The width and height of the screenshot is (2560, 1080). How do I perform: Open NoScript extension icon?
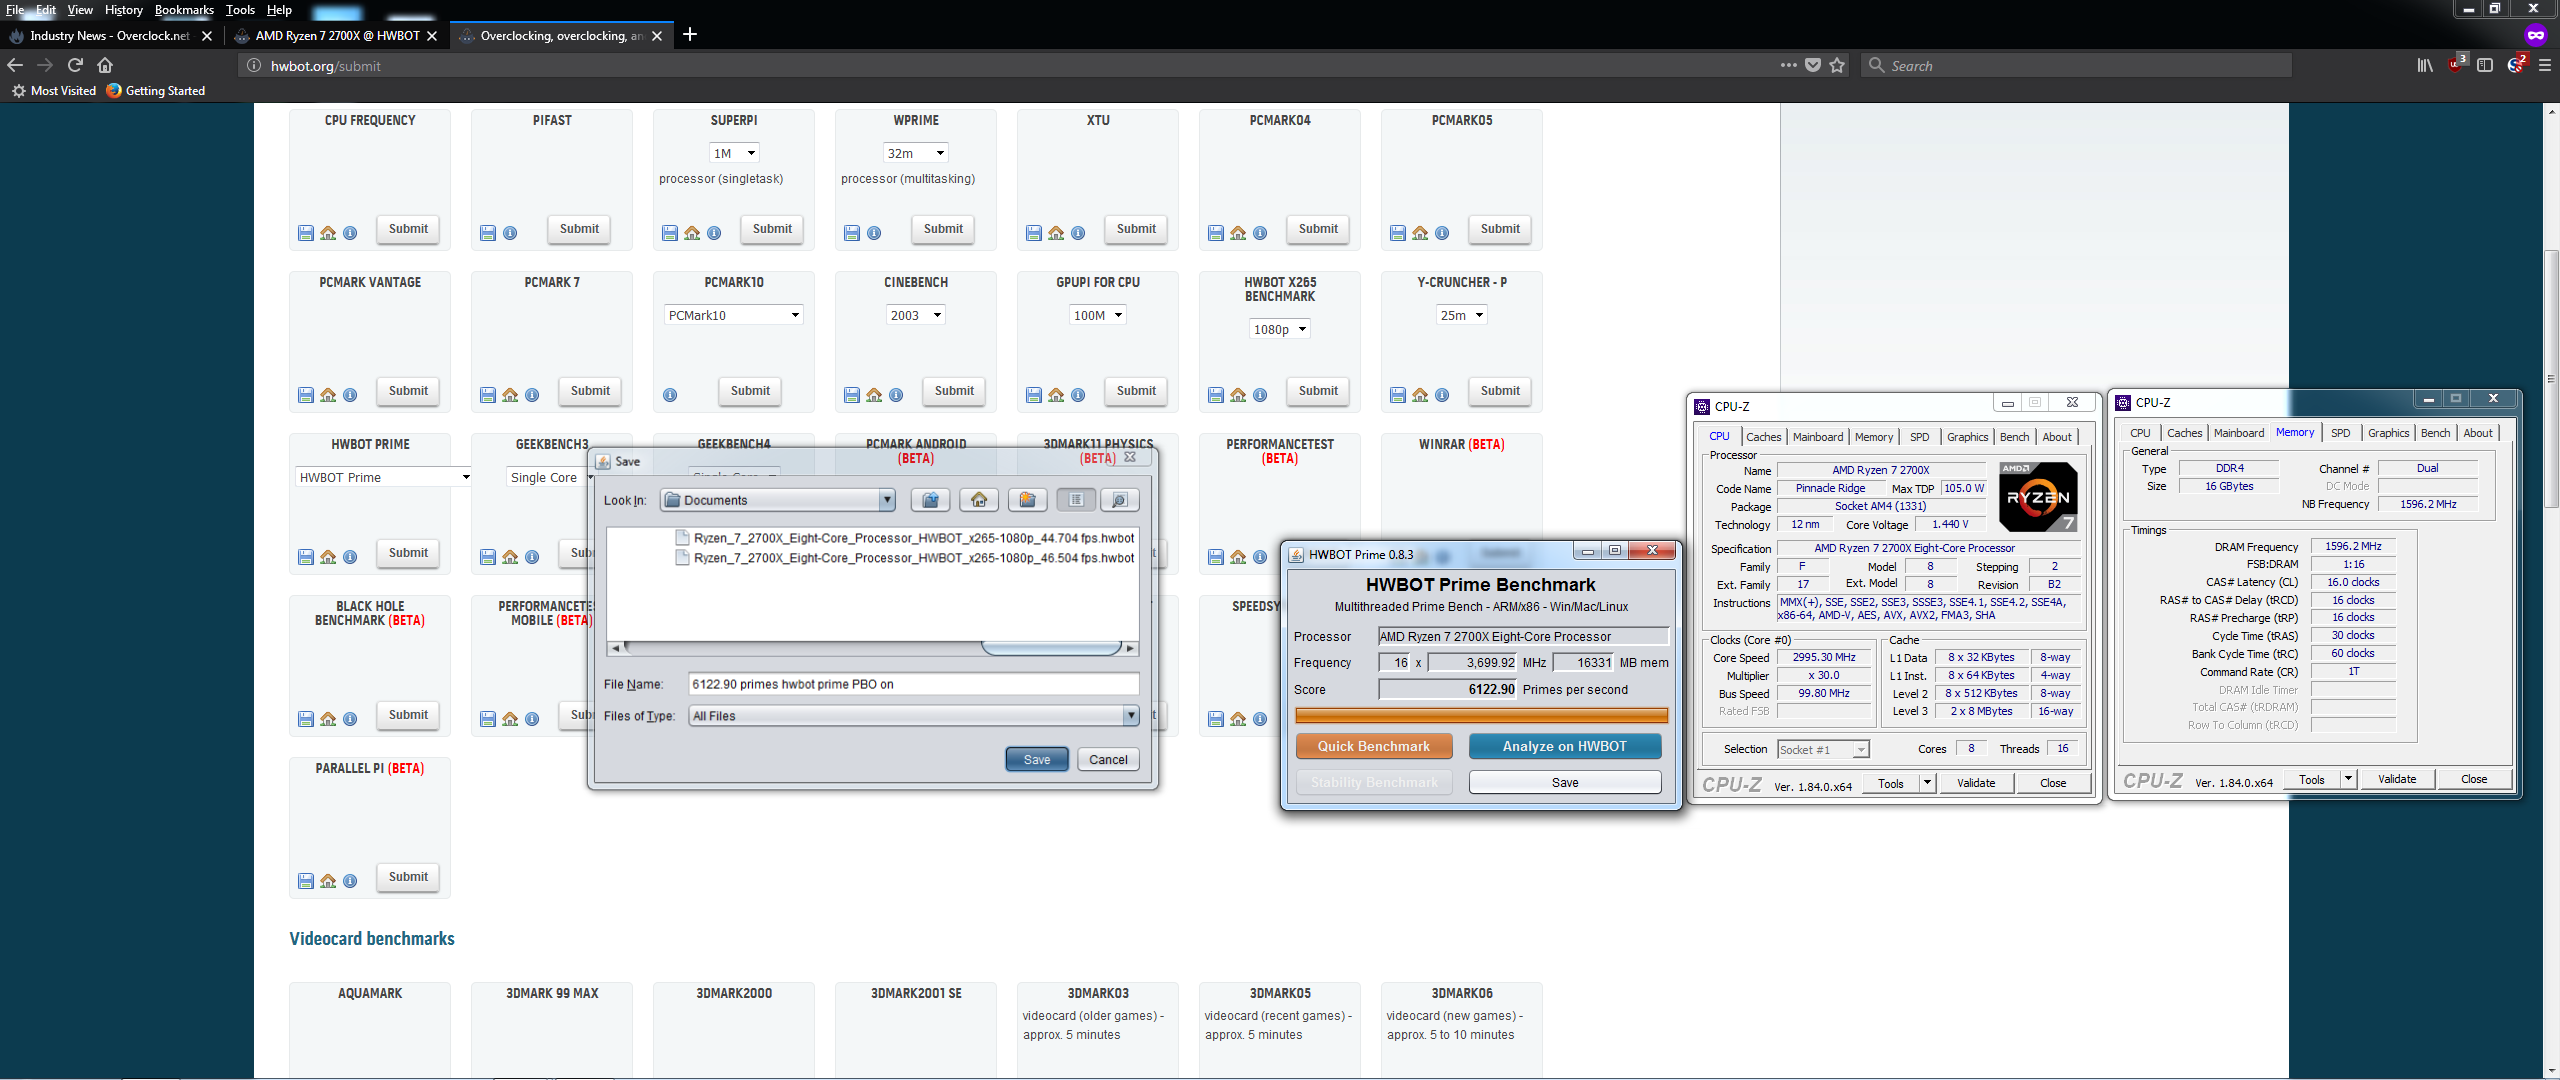click(x=2515, y=65)
